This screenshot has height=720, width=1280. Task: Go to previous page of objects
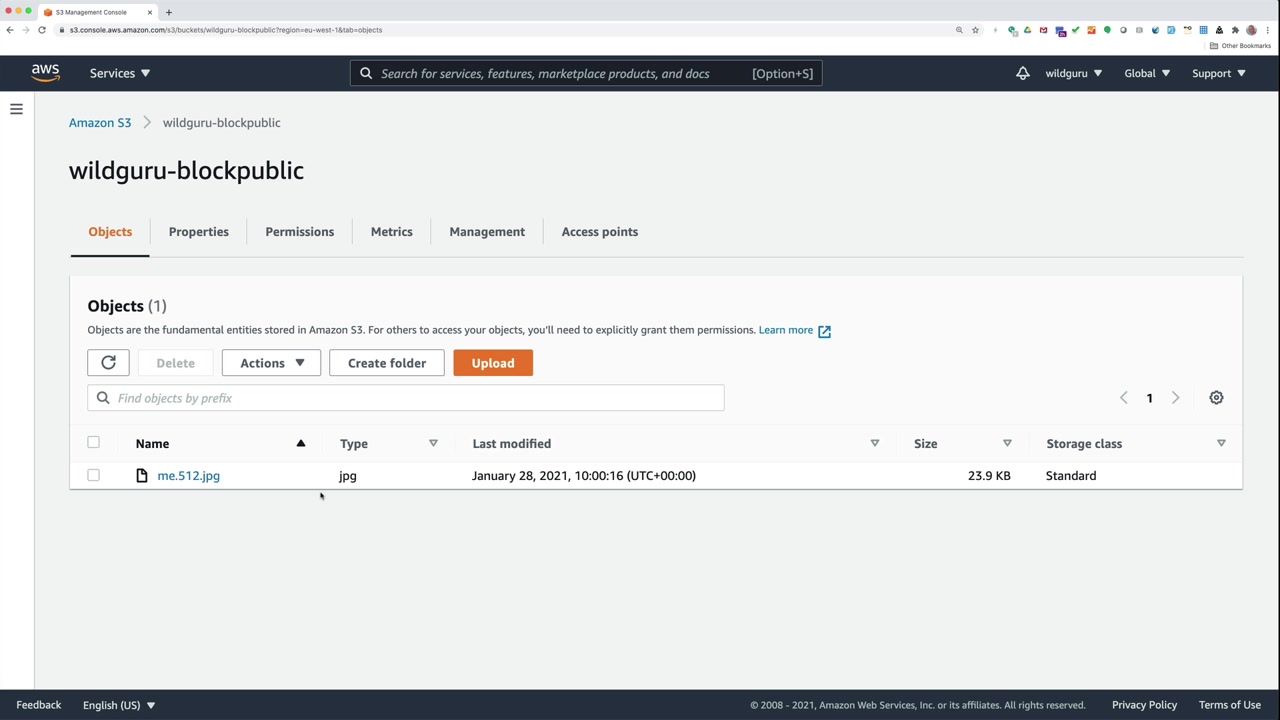pos(1123,398)
